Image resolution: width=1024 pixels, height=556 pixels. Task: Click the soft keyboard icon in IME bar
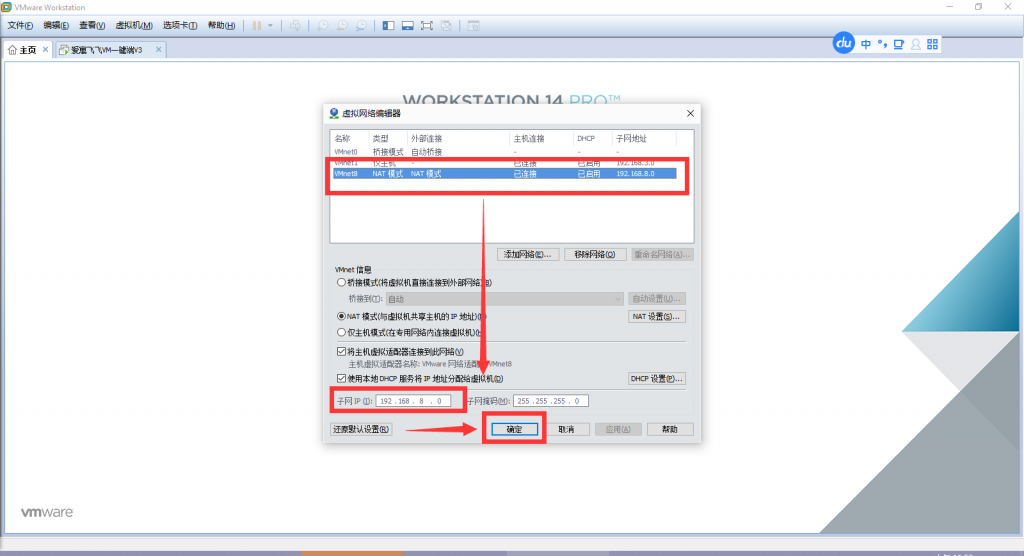(x=899, y=44)
